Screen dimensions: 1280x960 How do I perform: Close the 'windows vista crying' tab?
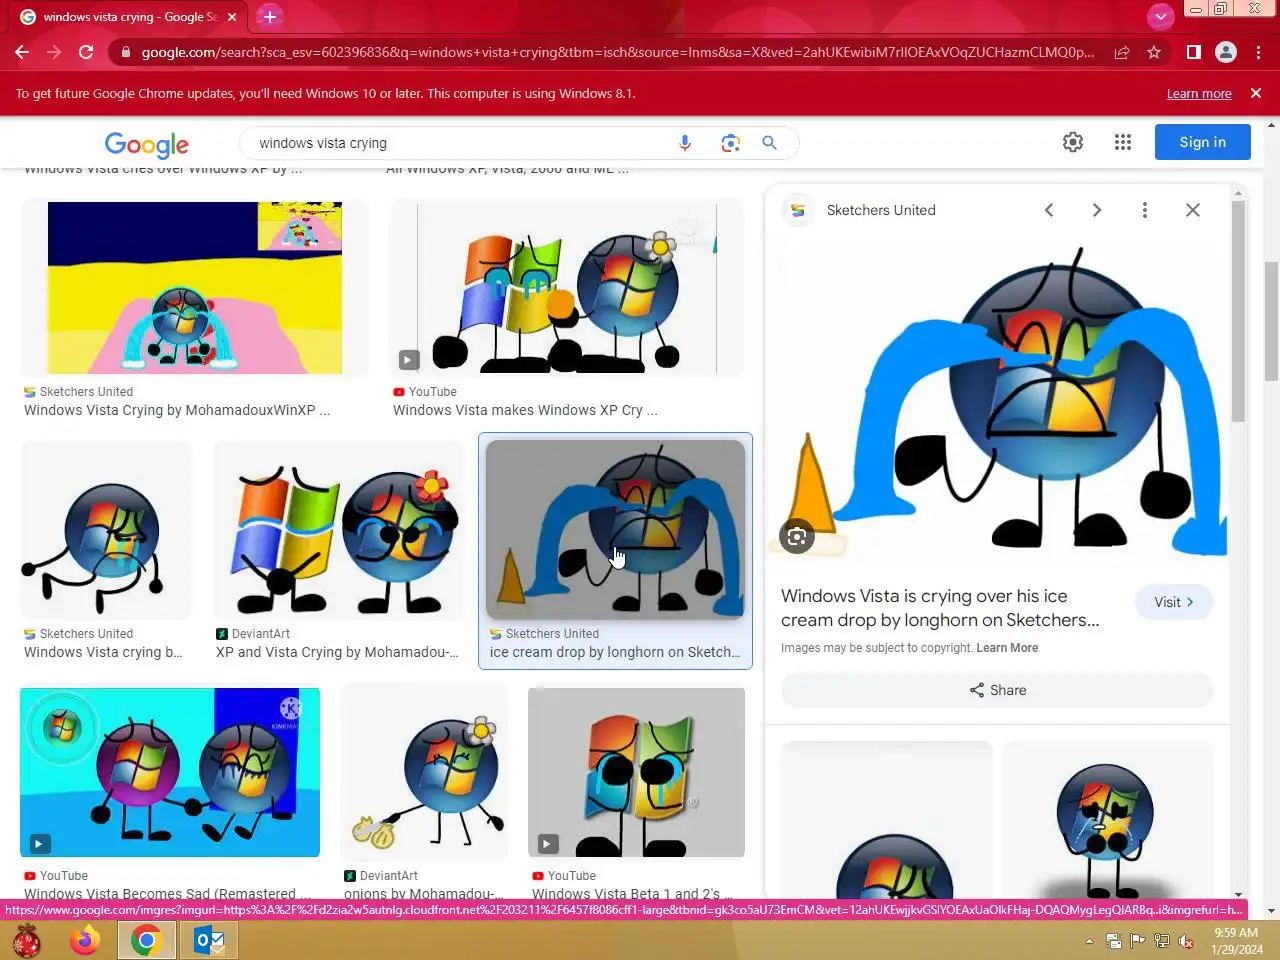[x=232, y=17]
